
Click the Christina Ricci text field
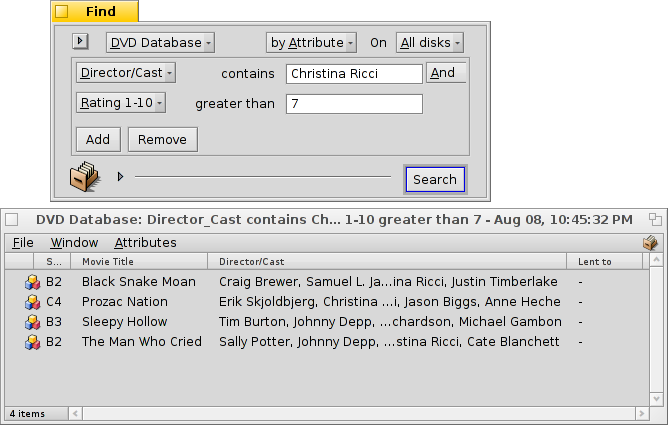(354, 74)
